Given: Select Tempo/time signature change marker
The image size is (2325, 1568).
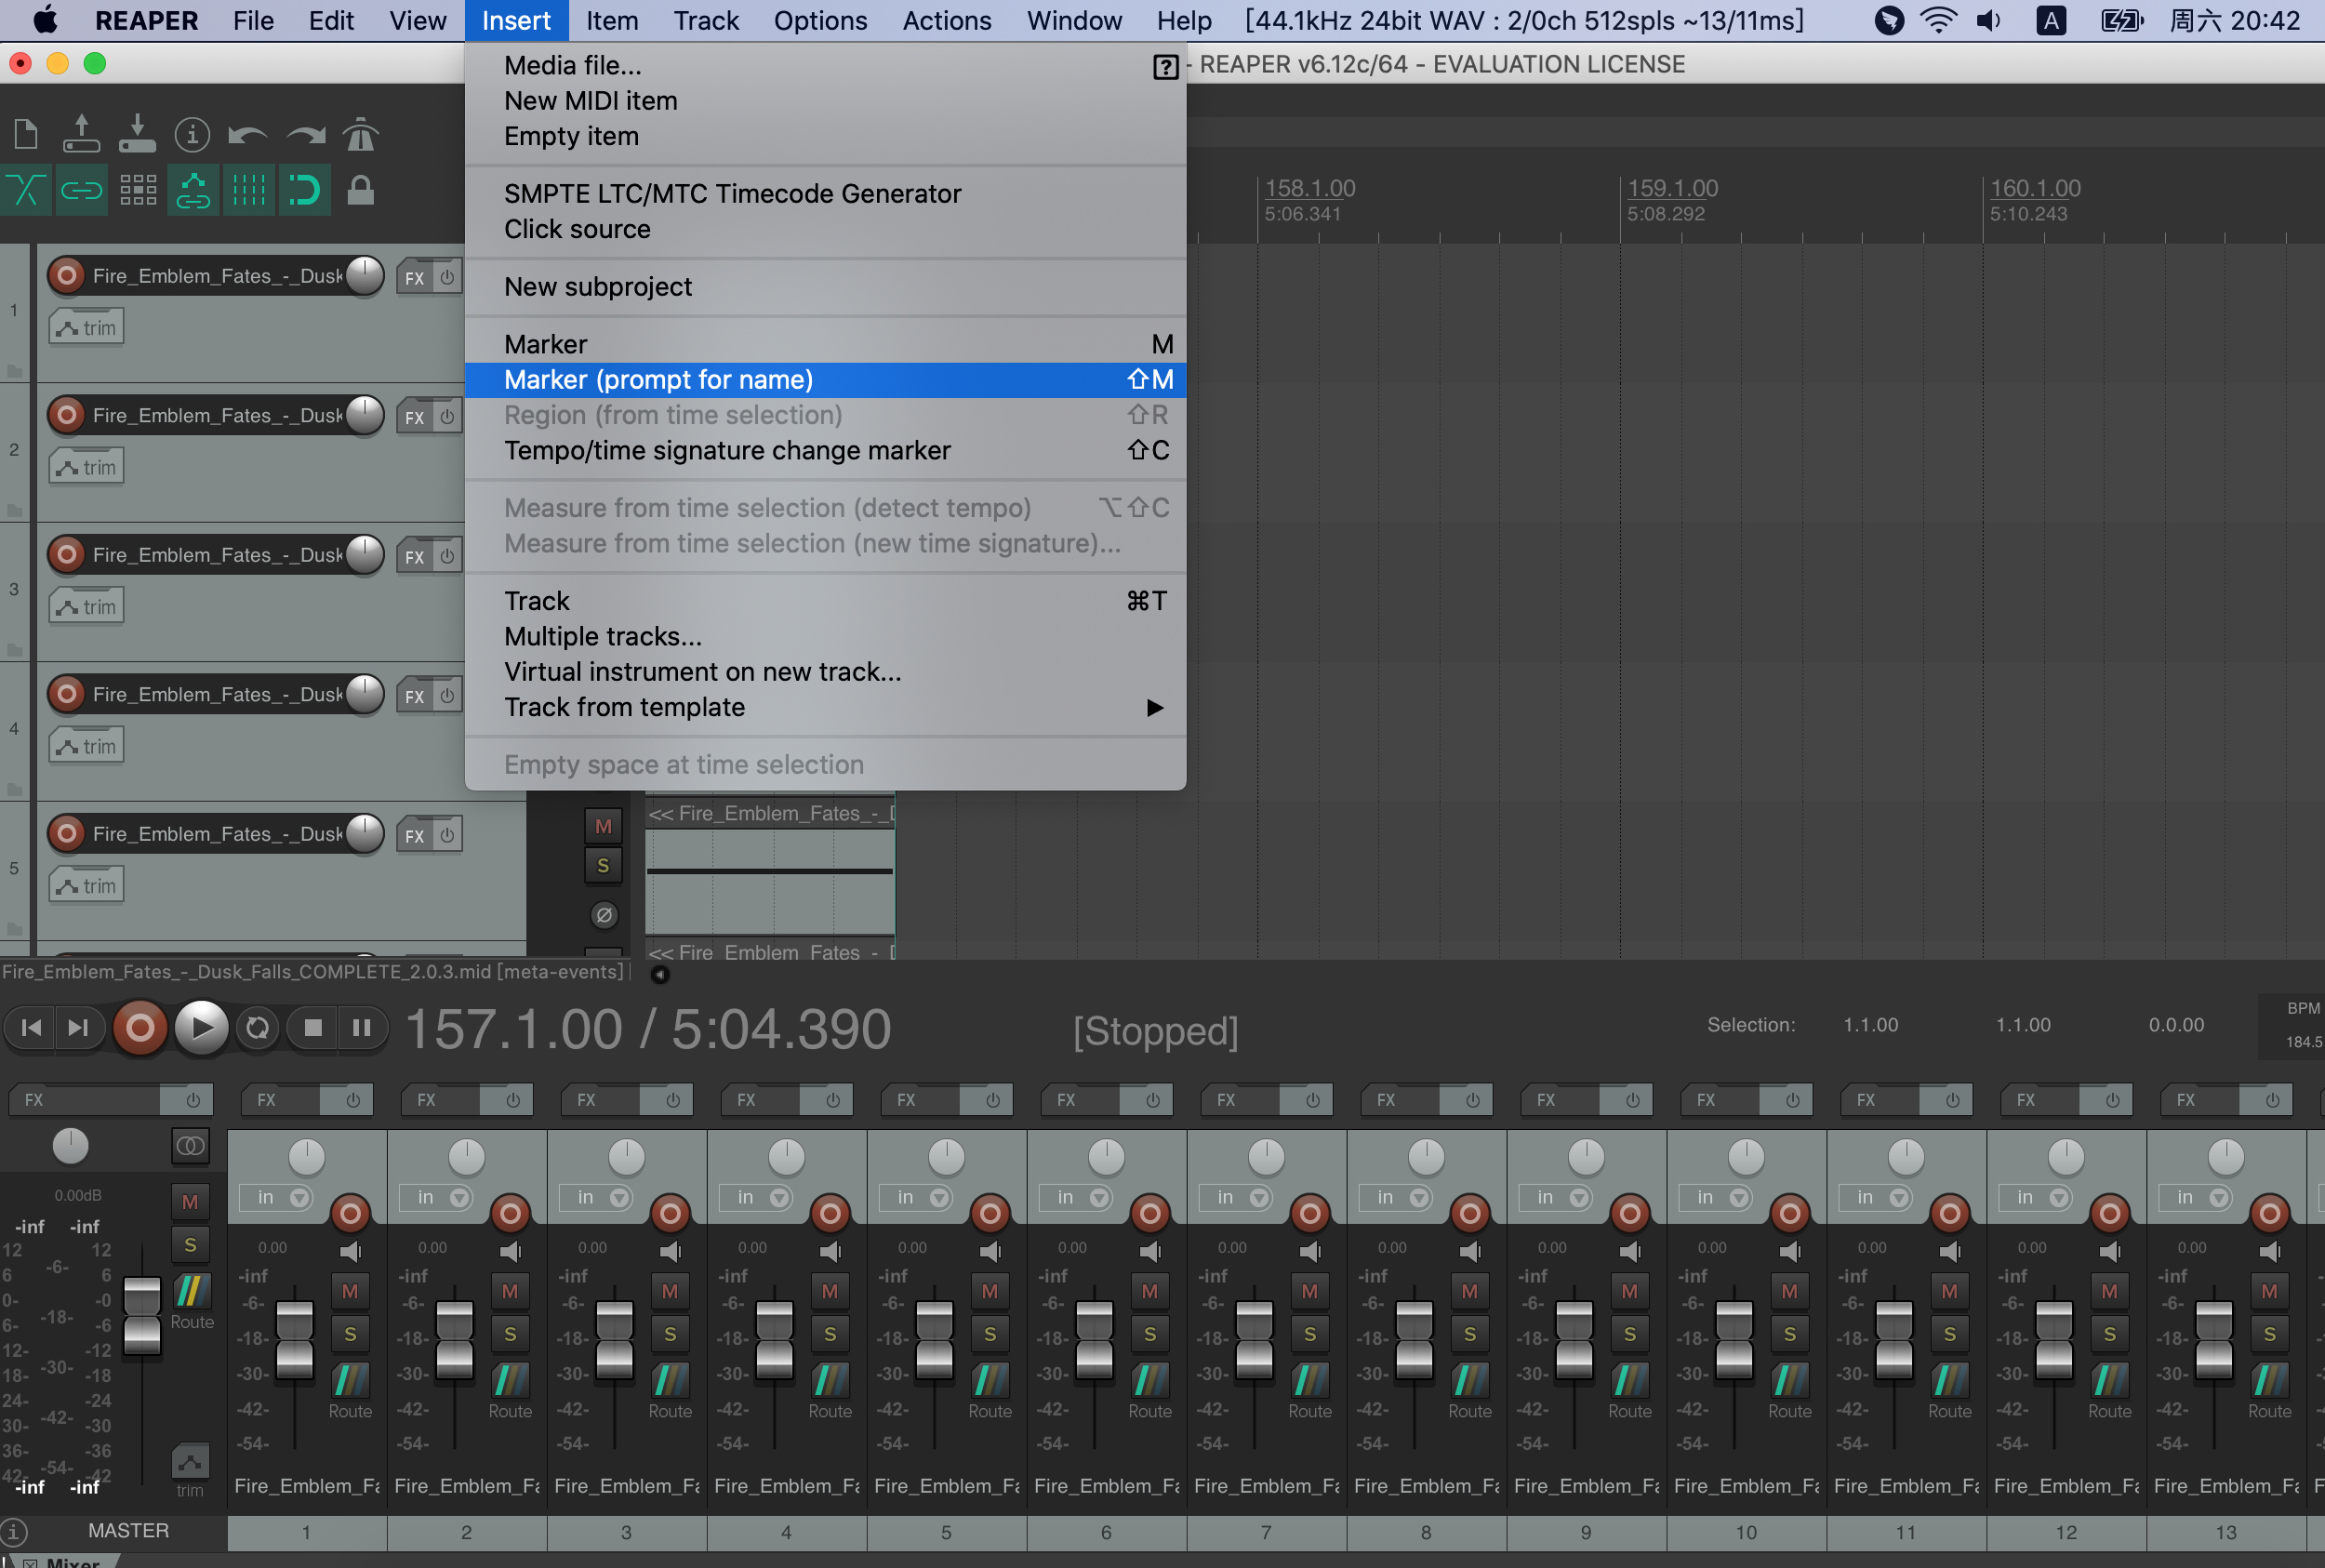Looking at the screenshot, I should (826, 451).
